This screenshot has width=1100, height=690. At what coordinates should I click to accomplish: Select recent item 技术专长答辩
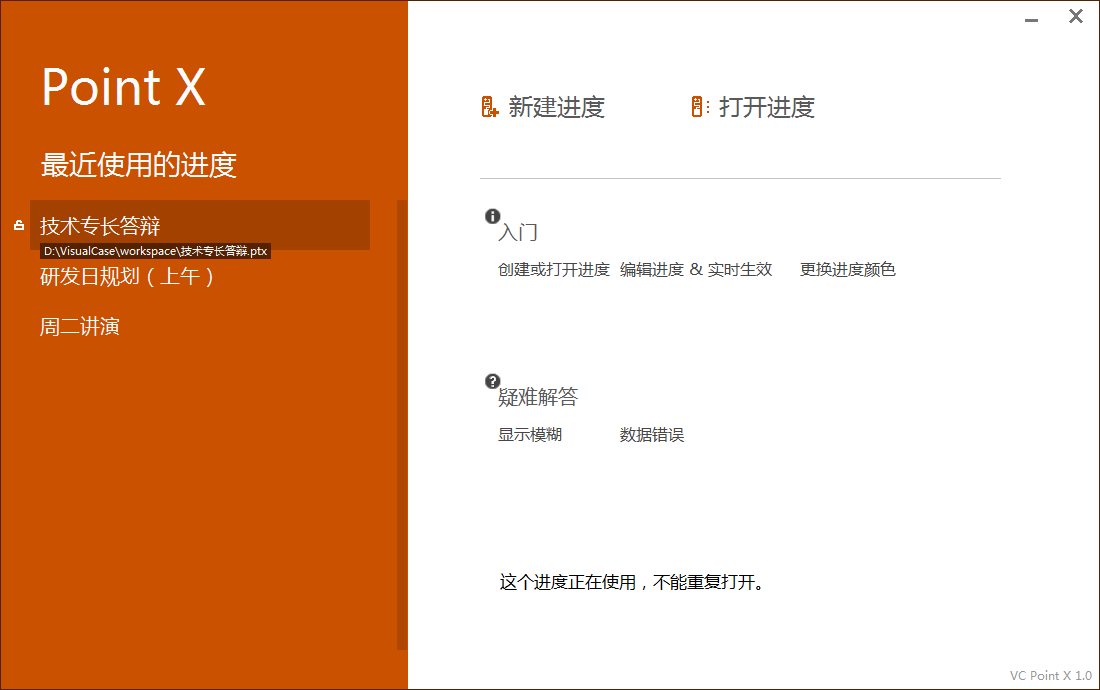tap(100, 226)
